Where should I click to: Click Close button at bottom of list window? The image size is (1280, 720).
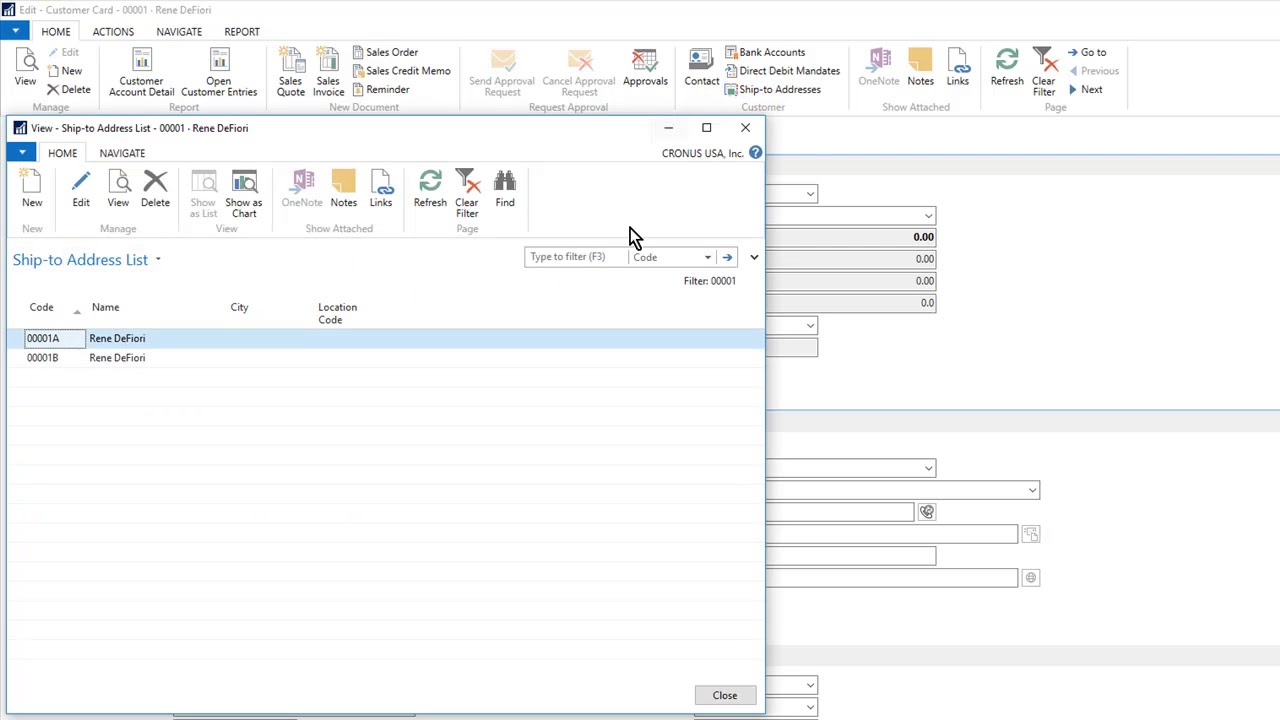coord(725,695)
